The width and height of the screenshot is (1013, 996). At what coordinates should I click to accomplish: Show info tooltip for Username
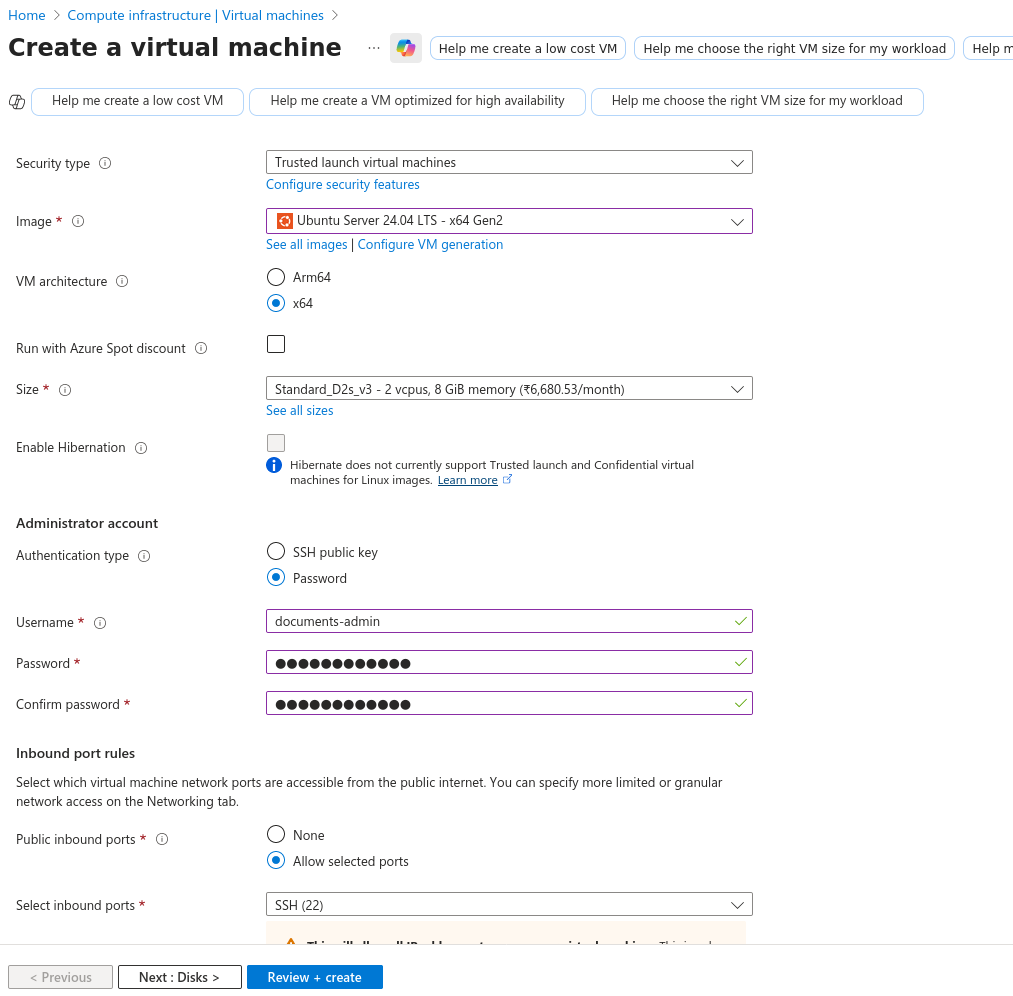click(x=99, y=623)
